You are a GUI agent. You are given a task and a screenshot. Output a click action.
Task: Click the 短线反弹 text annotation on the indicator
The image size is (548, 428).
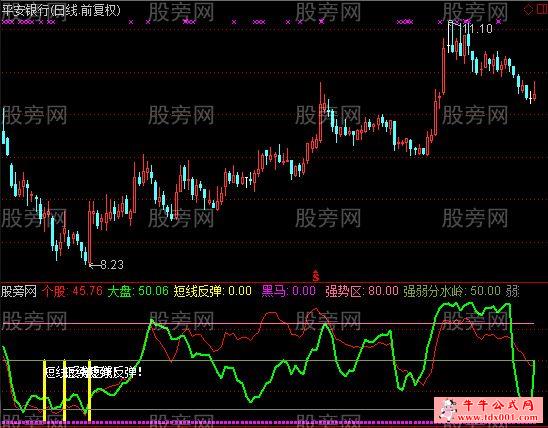(x=94, y=373)
